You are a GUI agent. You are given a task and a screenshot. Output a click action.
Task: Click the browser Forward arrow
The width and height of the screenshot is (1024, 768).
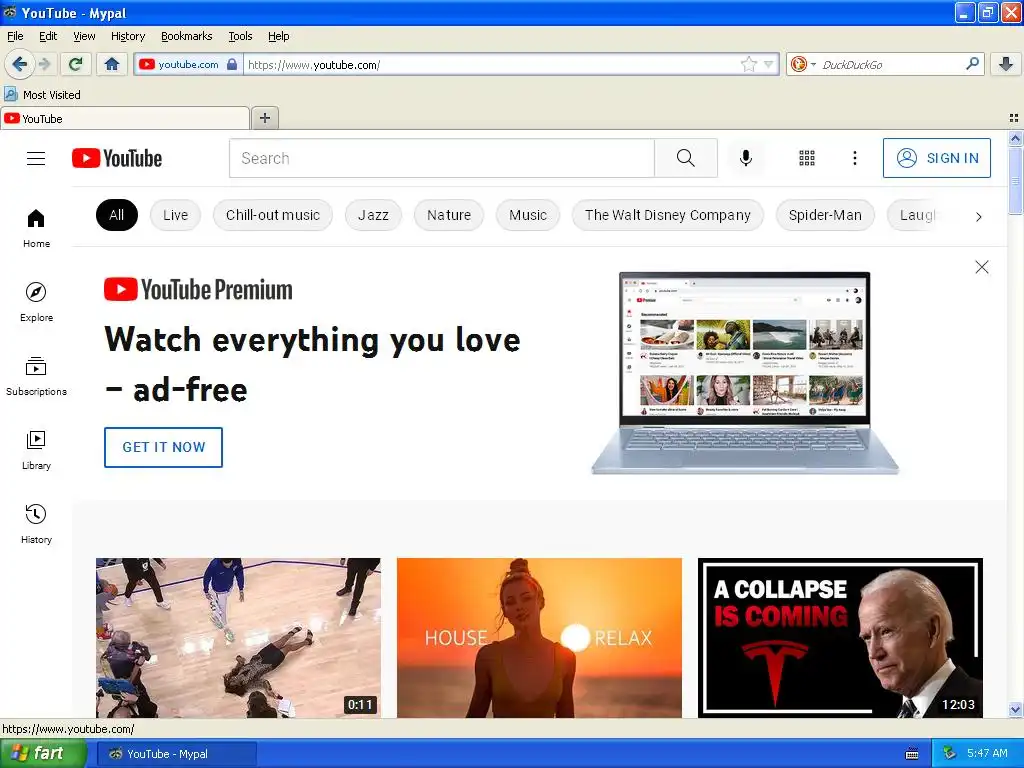pyautogui.click(x=44, y=64)
